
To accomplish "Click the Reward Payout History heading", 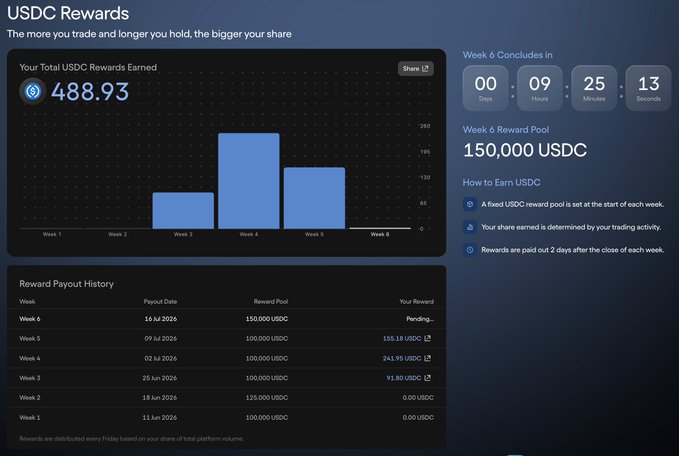I will tap(66, 284).
